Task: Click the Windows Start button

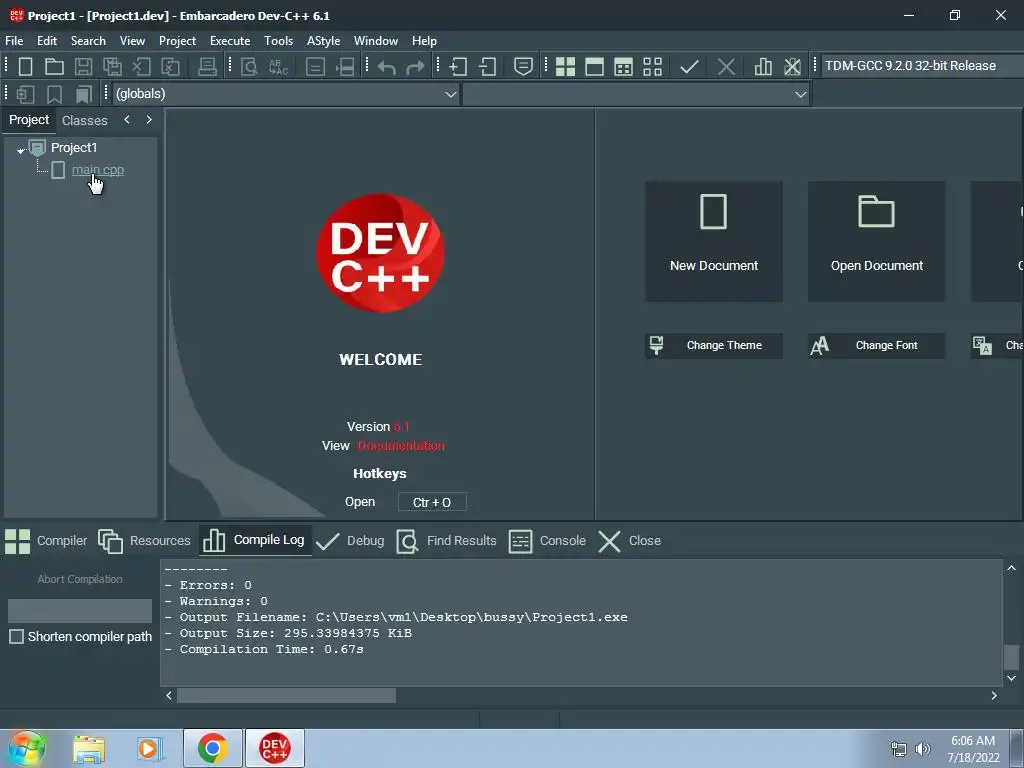Action: pos(26,748)
